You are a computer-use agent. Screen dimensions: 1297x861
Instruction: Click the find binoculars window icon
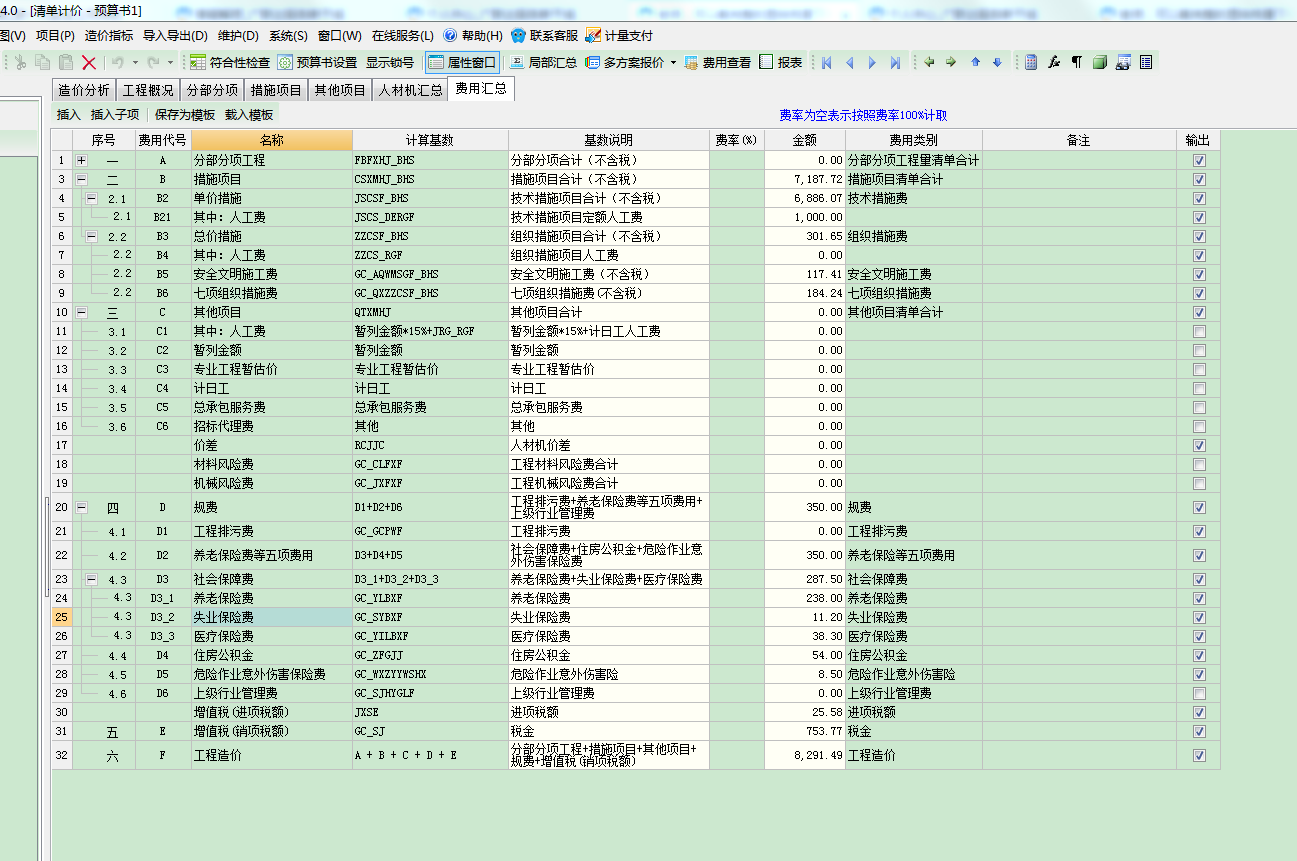pyautogui.click(x=1123, y=62)
